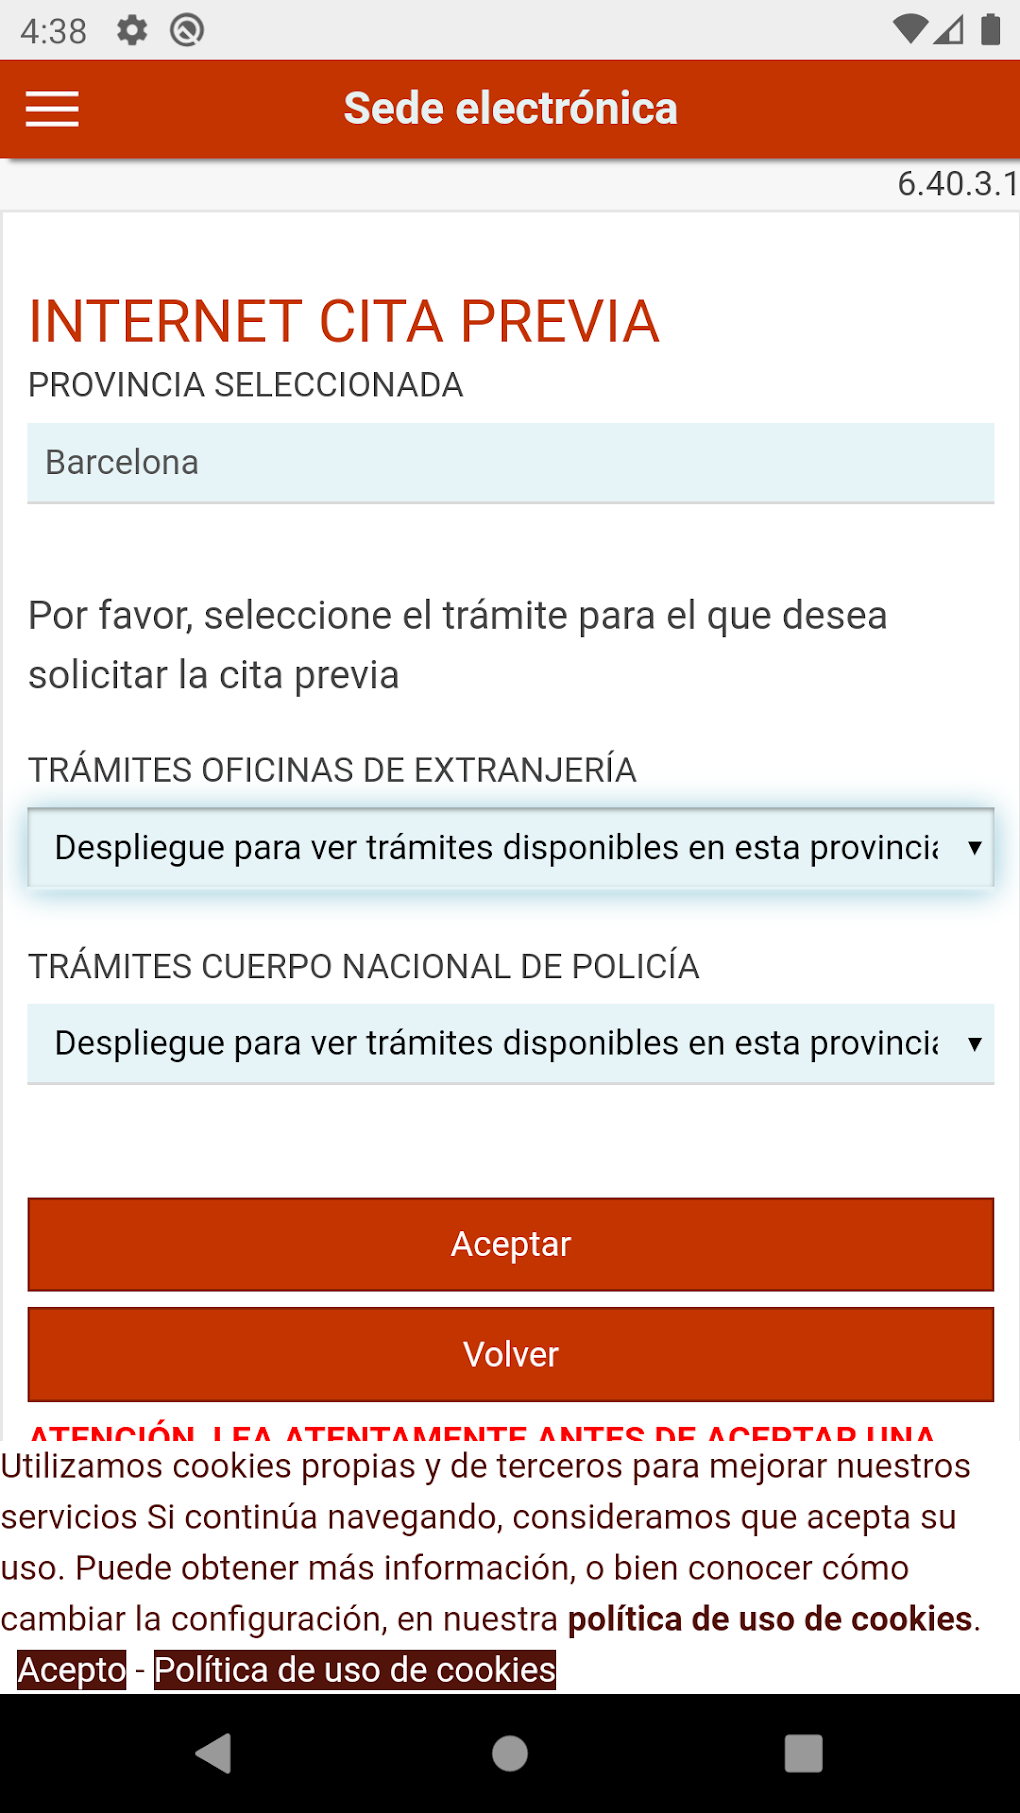Image resolution: width=1020 pixels, height=1813 pixels.
Task: Click the arrow on the Policía trámites dropdown
Action: (x=974, y=1044)
